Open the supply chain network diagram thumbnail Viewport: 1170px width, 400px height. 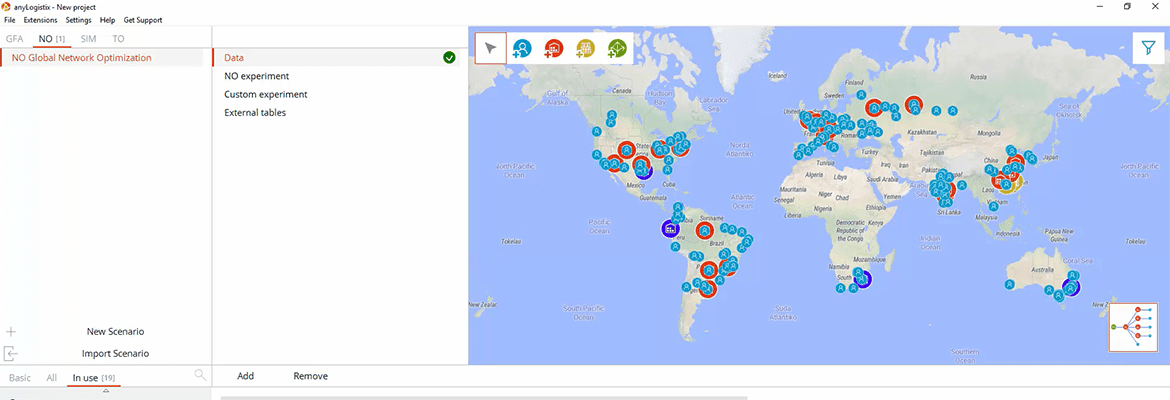[1132, 326]
